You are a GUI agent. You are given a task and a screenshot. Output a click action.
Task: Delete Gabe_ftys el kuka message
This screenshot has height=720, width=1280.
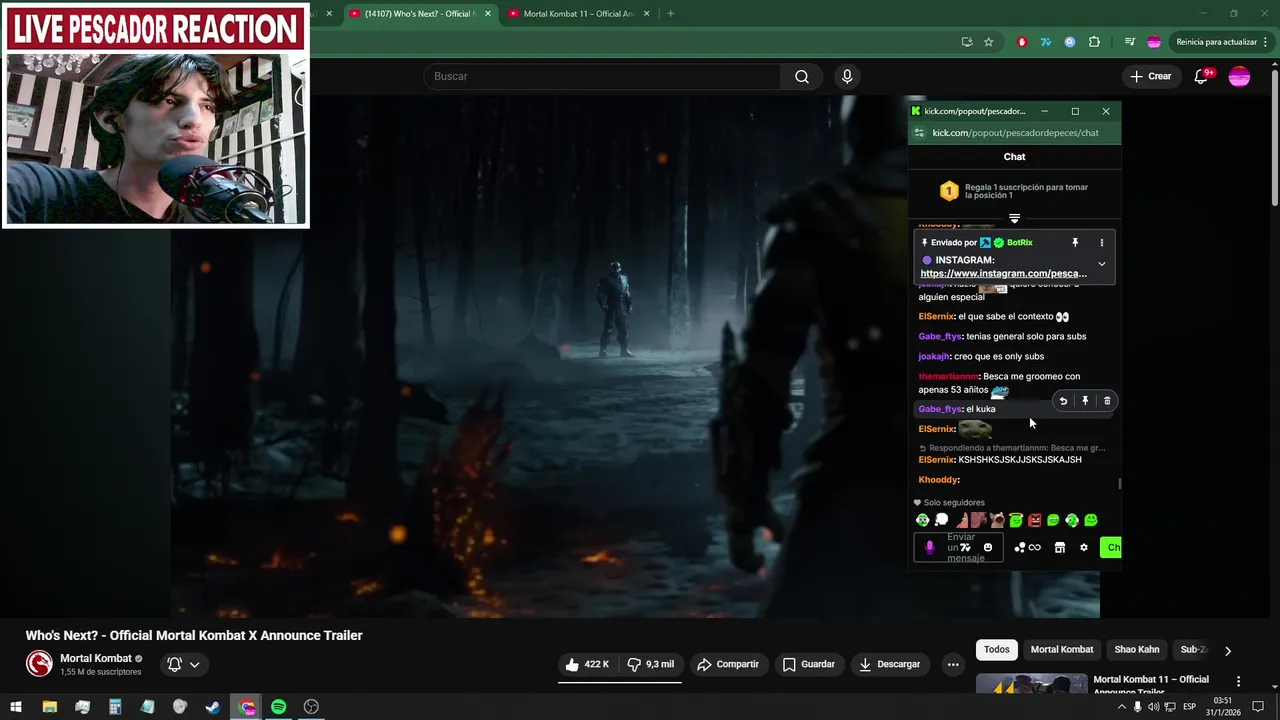coord(1107,401)
